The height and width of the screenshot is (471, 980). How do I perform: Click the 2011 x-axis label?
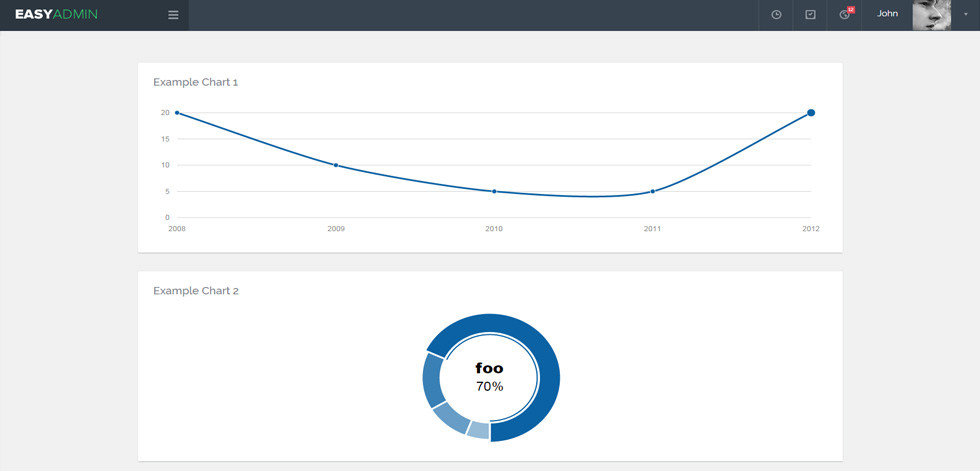tap(652, 229)
